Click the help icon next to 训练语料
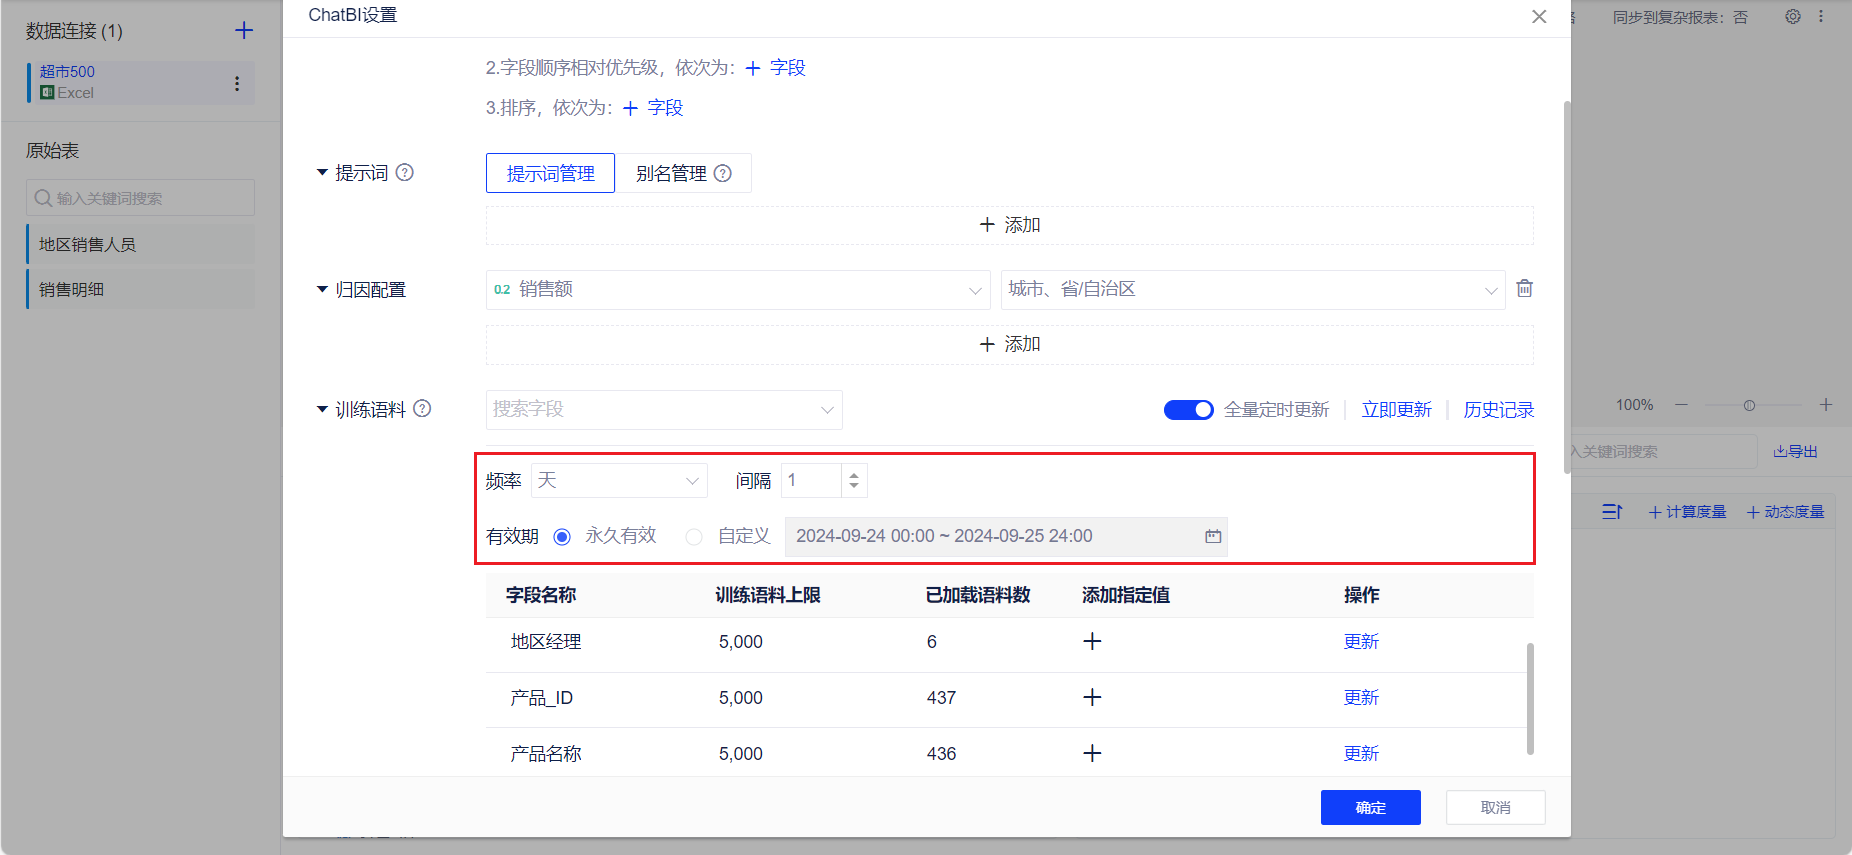The height and width of the screenshot is (855, 1852). pyautogui.click(x=422, y=409)
